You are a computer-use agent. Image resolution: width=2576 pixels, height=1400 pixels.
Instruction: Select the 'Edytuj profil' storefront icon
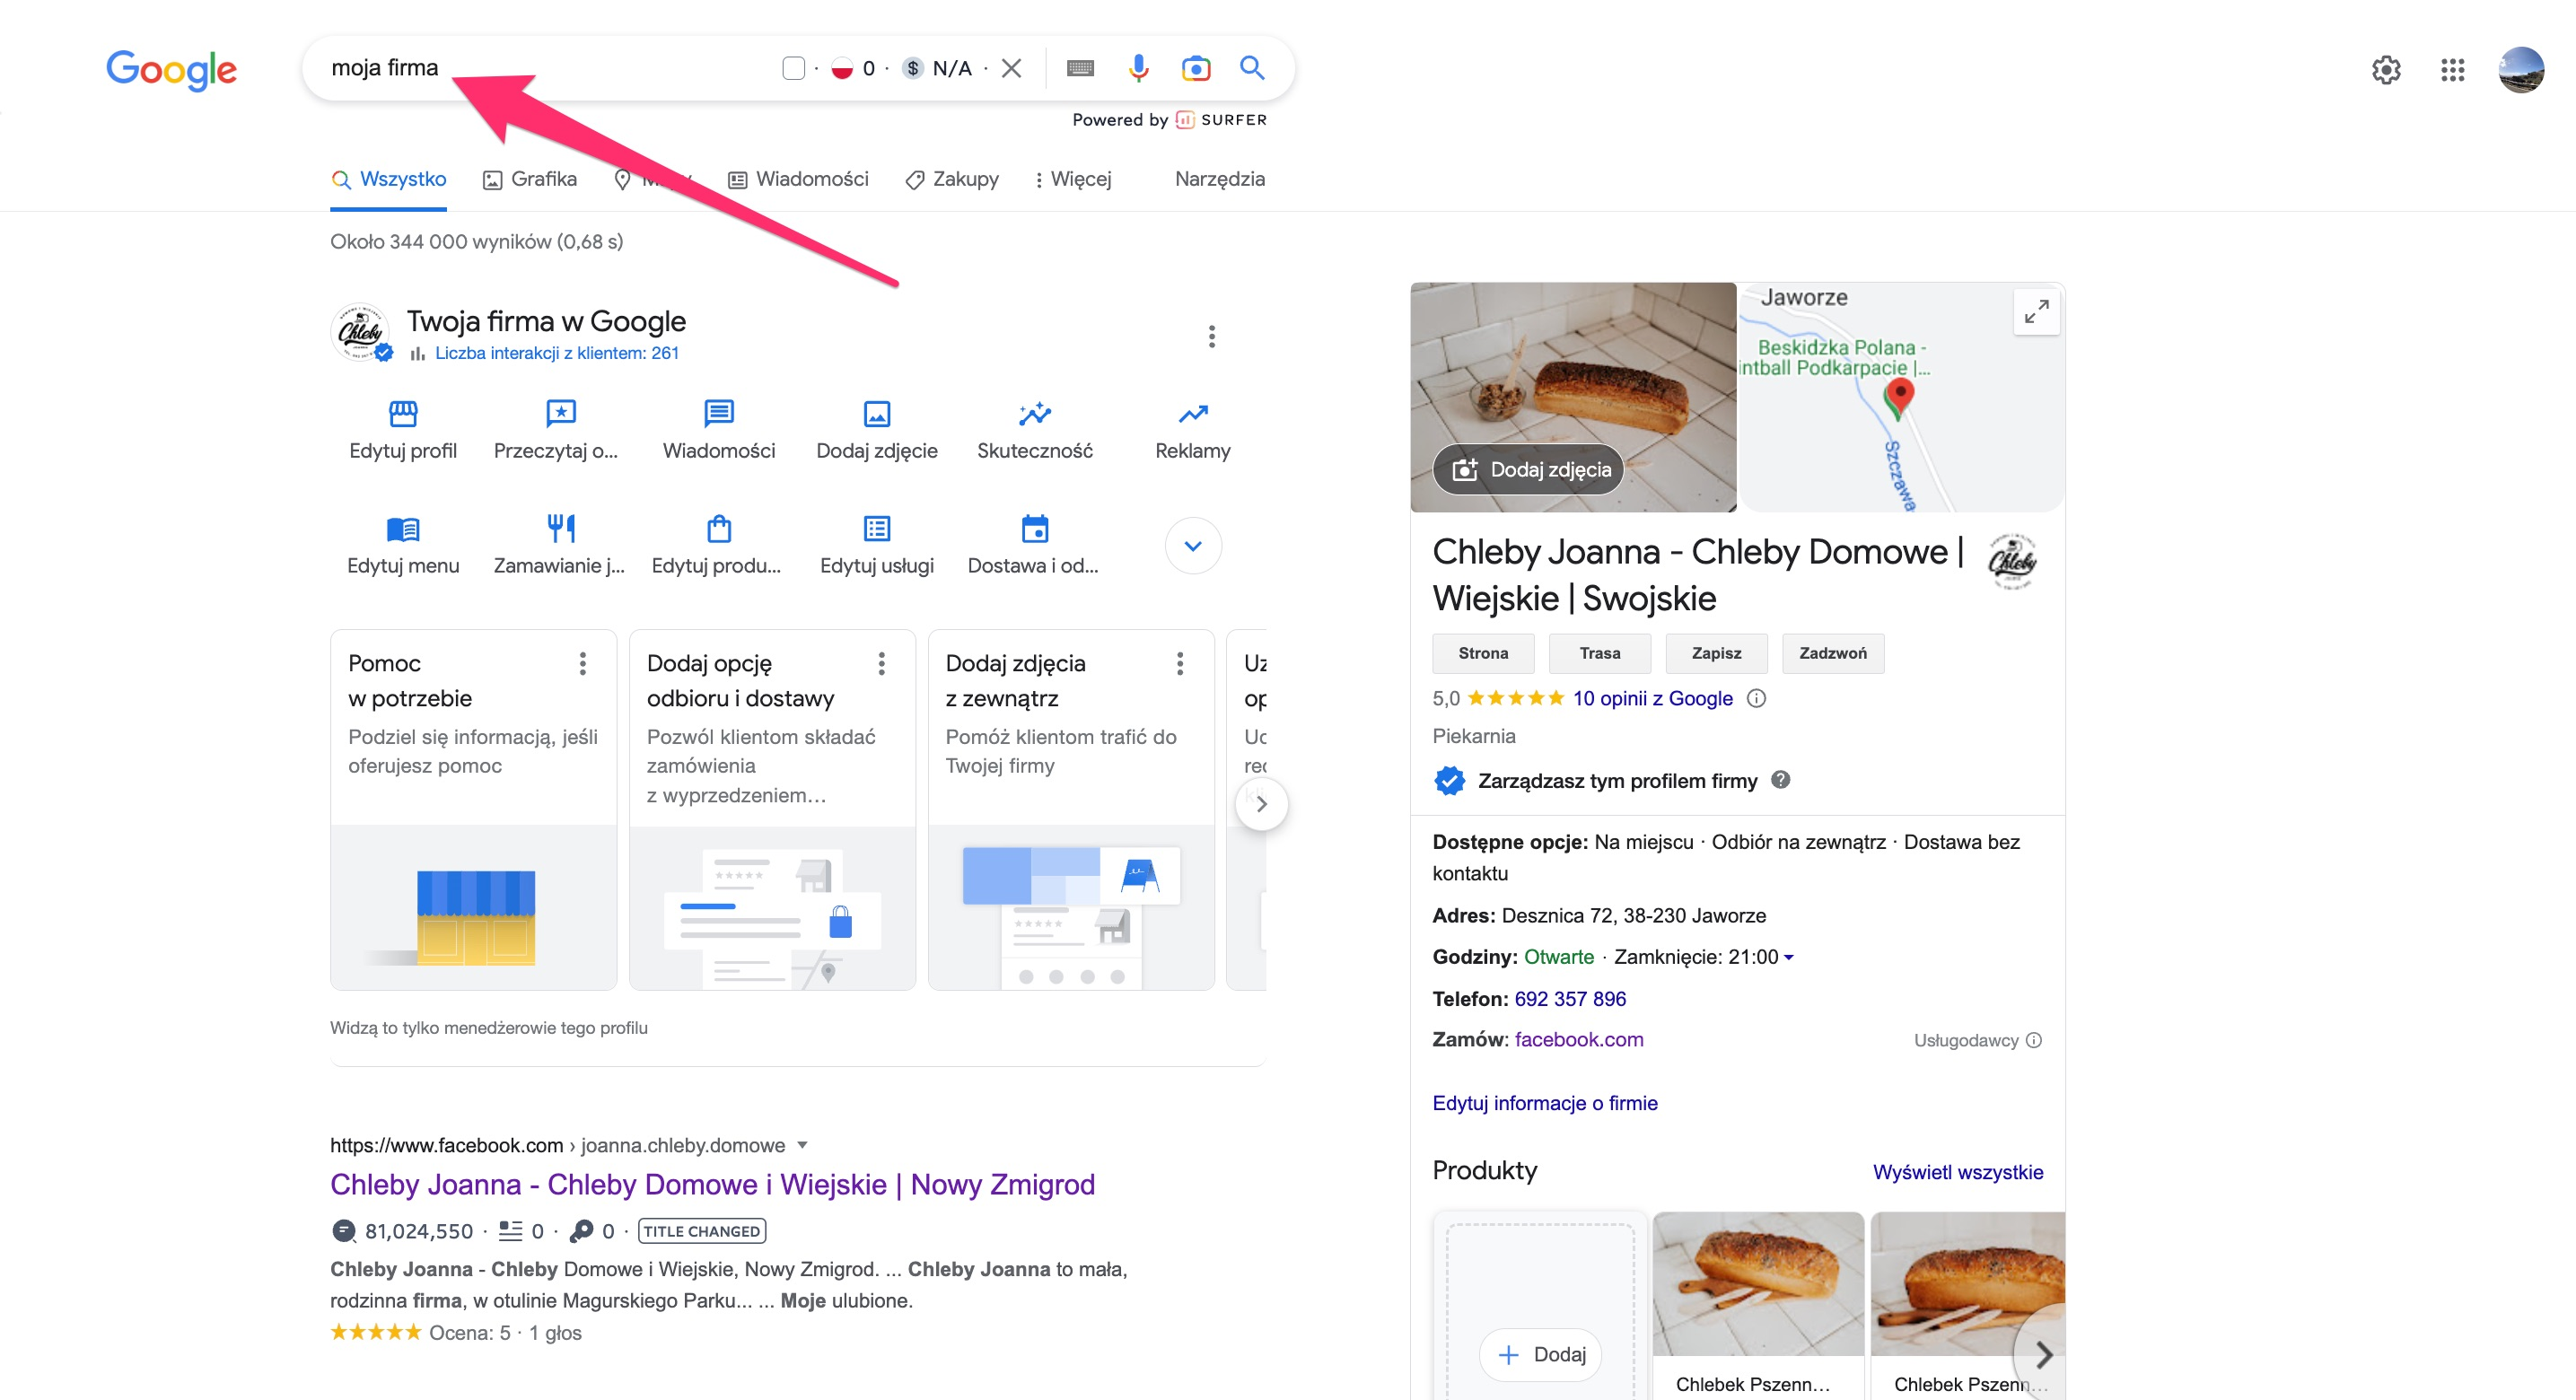403,414
